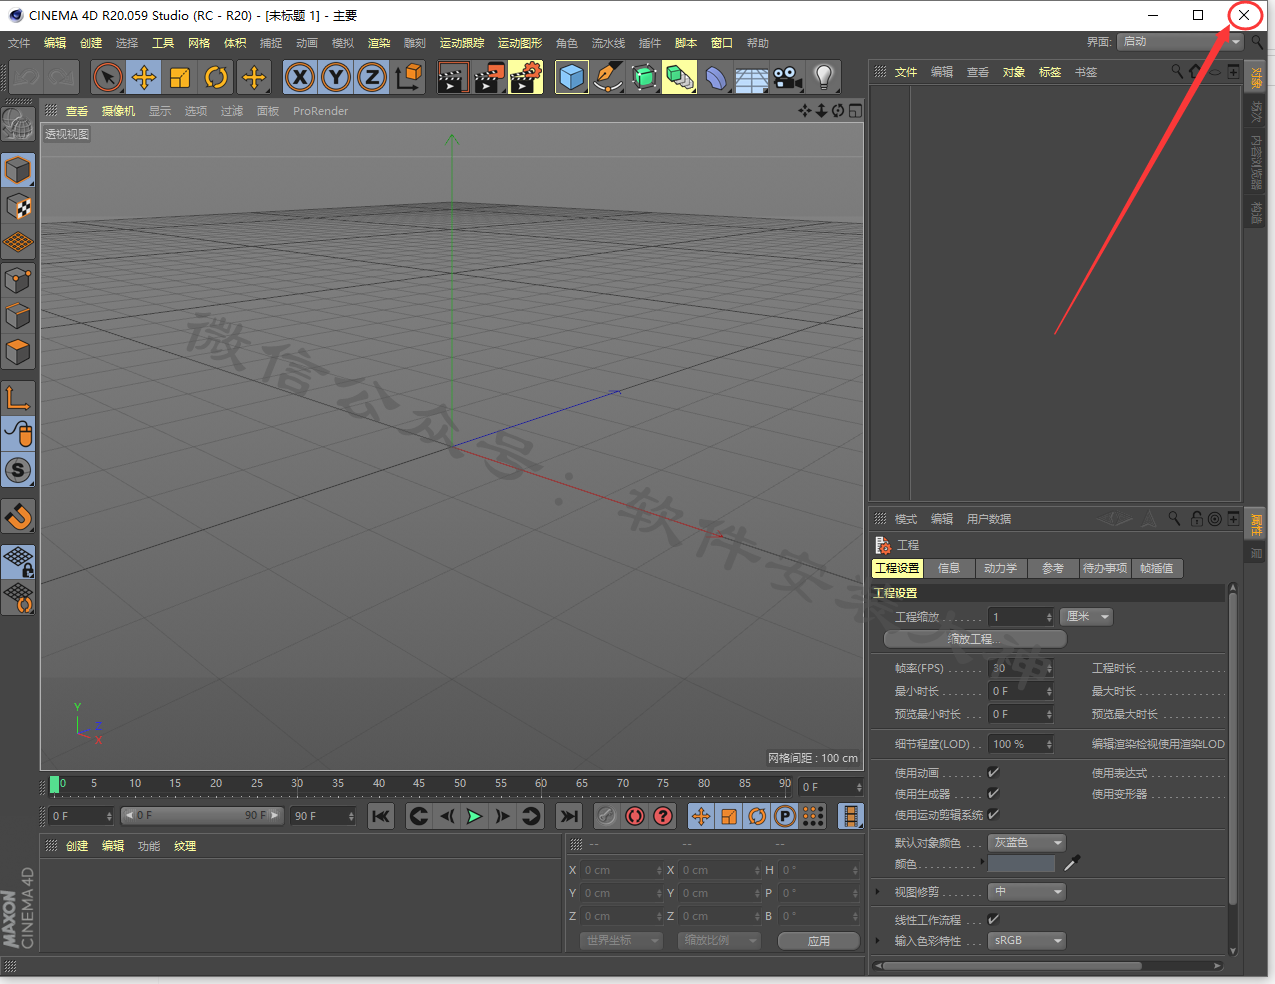Image resolution: width=1275 pixels, height=984 pixels.
Task: Expand the 视图修剪 disclosure triangle
Action: [878, 891]
